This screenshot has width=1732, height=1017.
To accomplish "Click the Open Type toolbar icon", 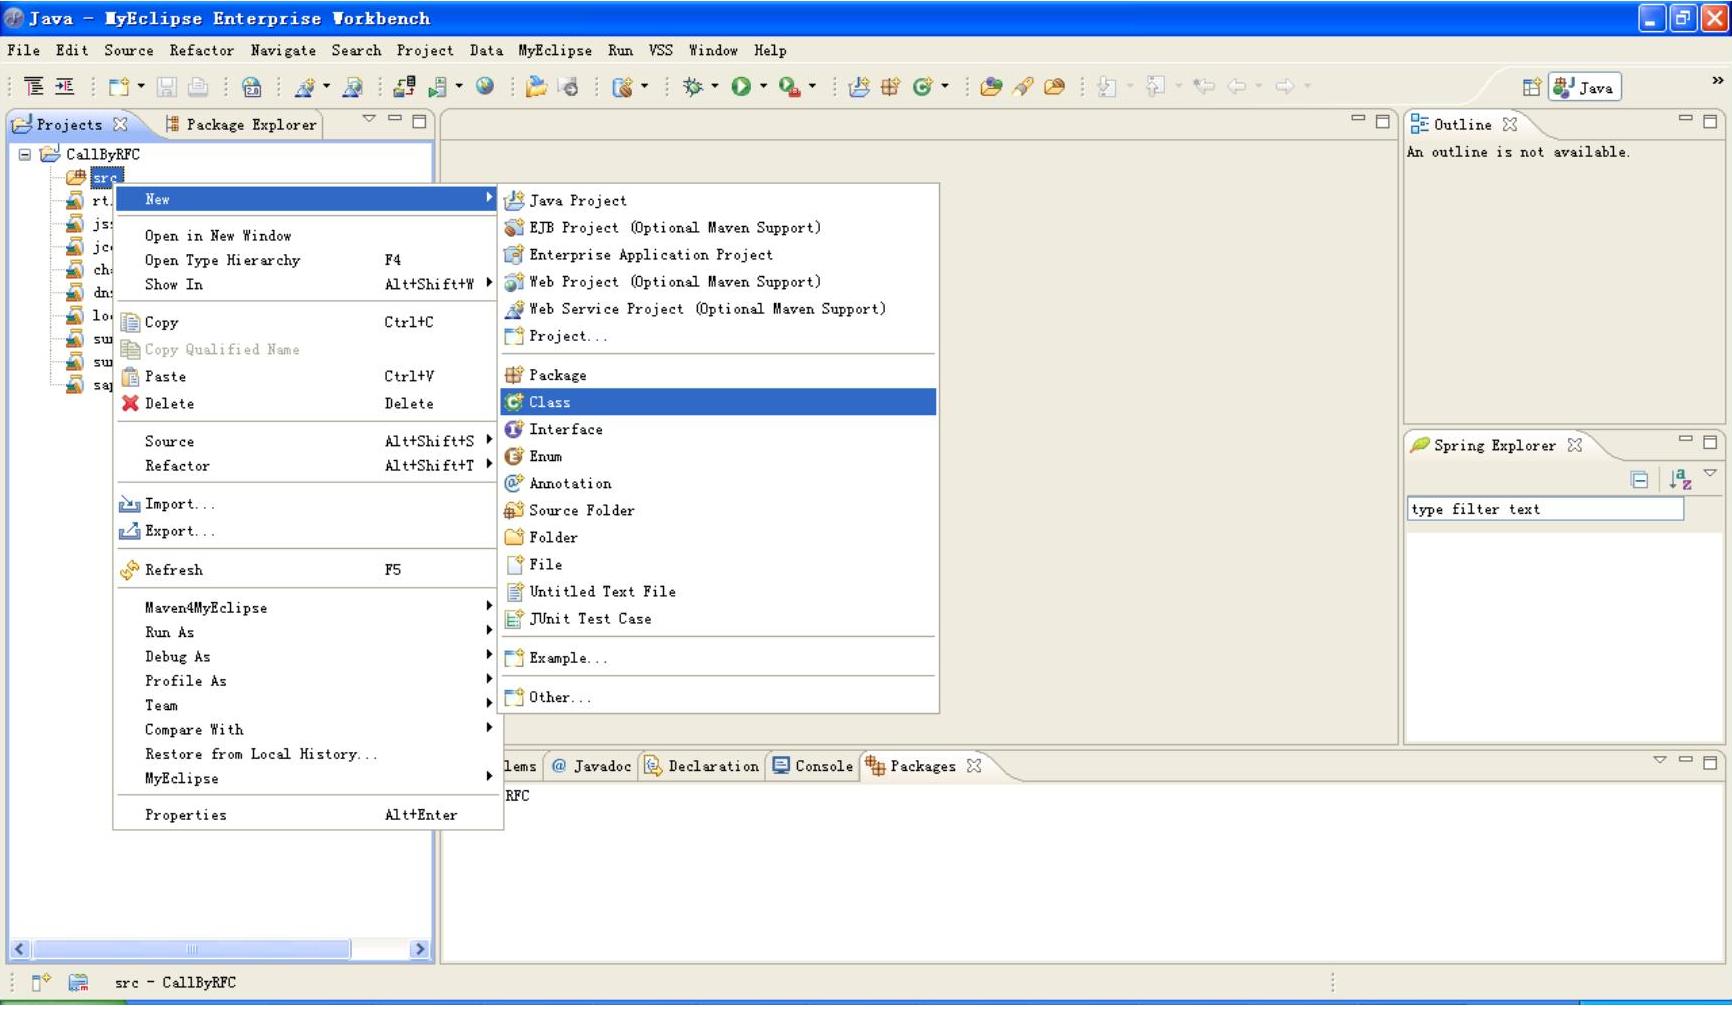I will 991,87.
